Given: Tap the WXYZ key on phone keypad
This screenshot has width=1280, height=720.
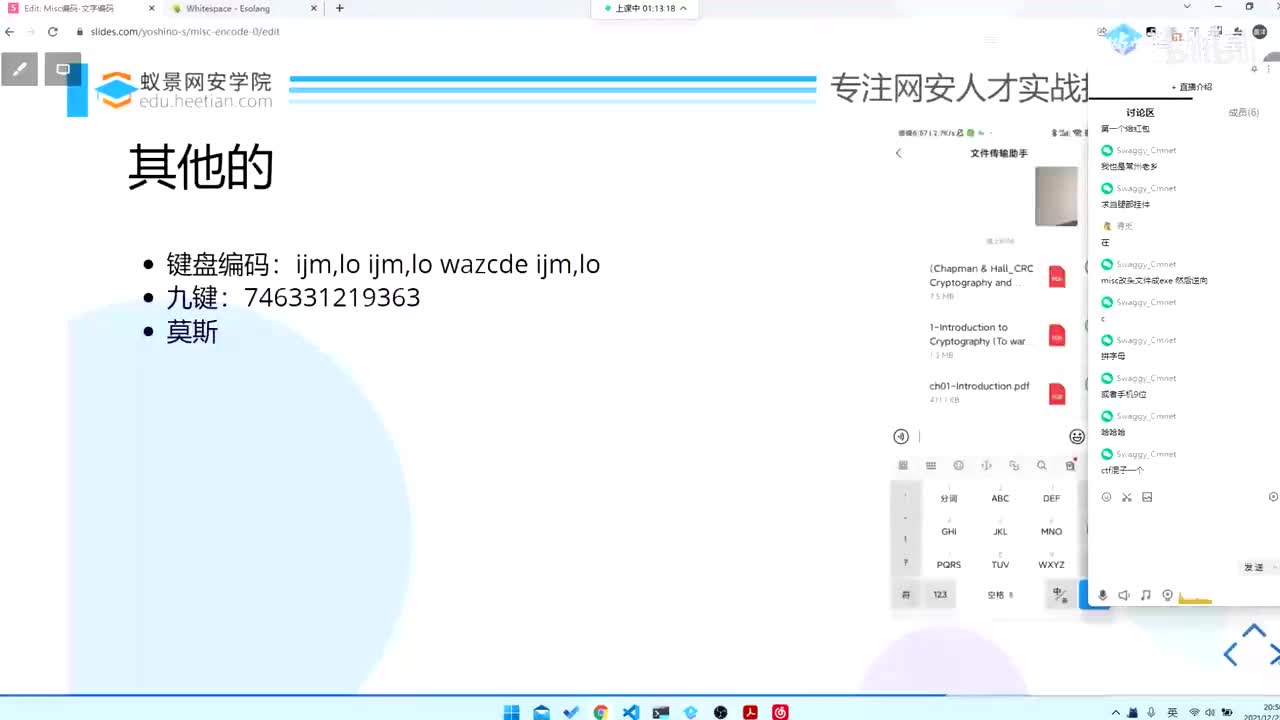Looking at the screenshot, I should (x=1052, y=564).
